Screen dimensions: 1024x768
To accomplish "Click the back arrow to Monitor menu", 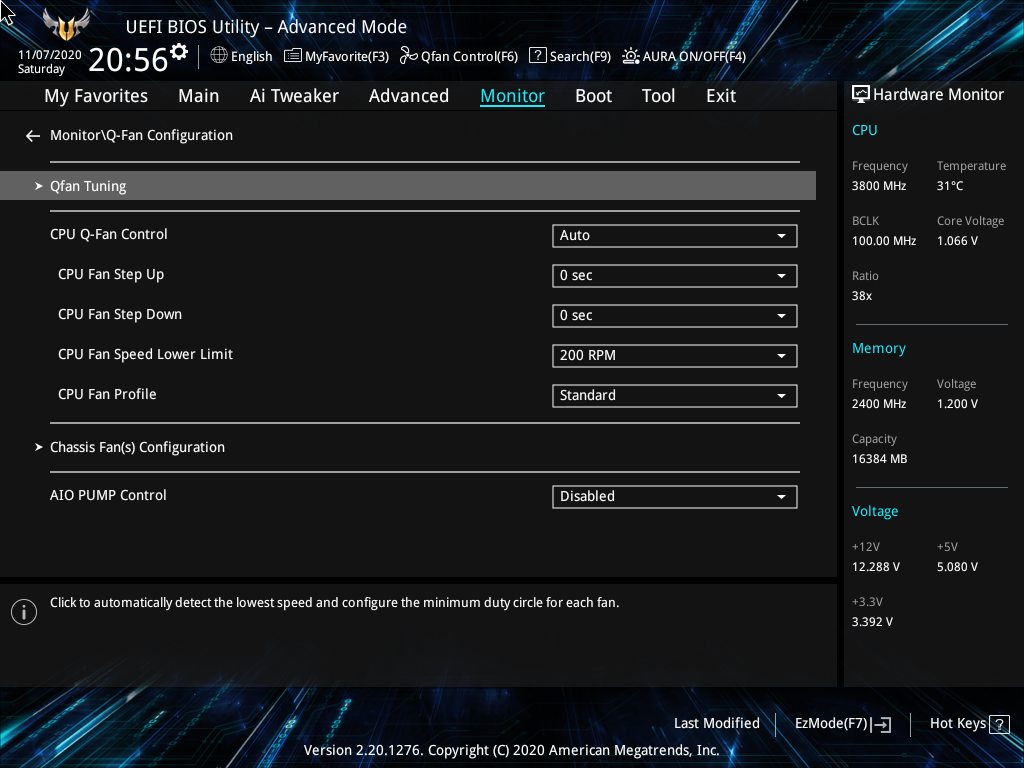I will (x=33, y=136).
